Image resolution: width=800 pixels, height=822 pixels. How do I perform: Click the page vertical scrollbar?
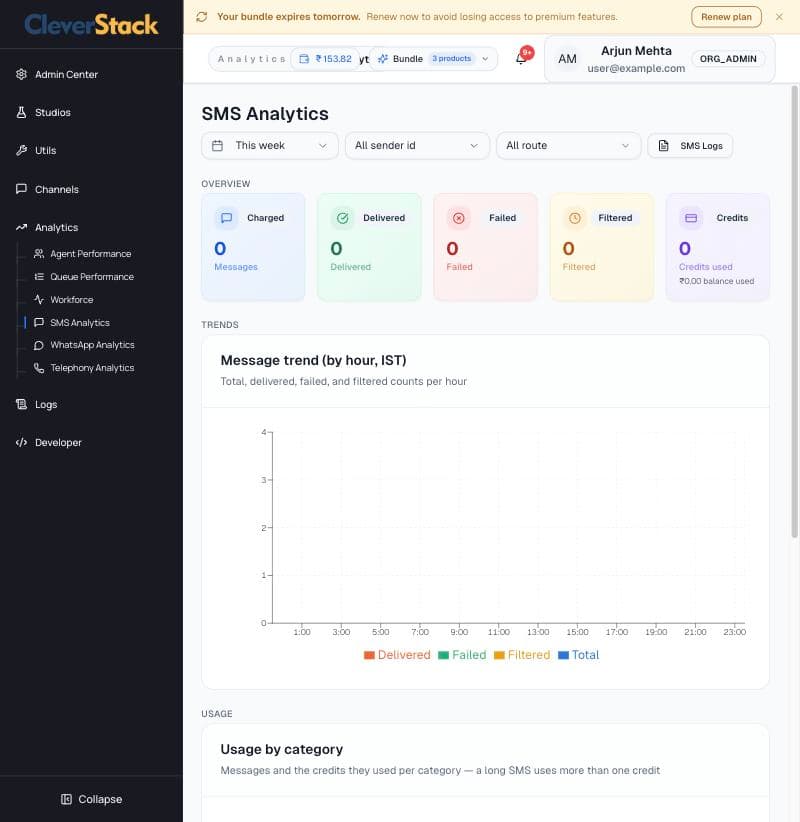795,312
